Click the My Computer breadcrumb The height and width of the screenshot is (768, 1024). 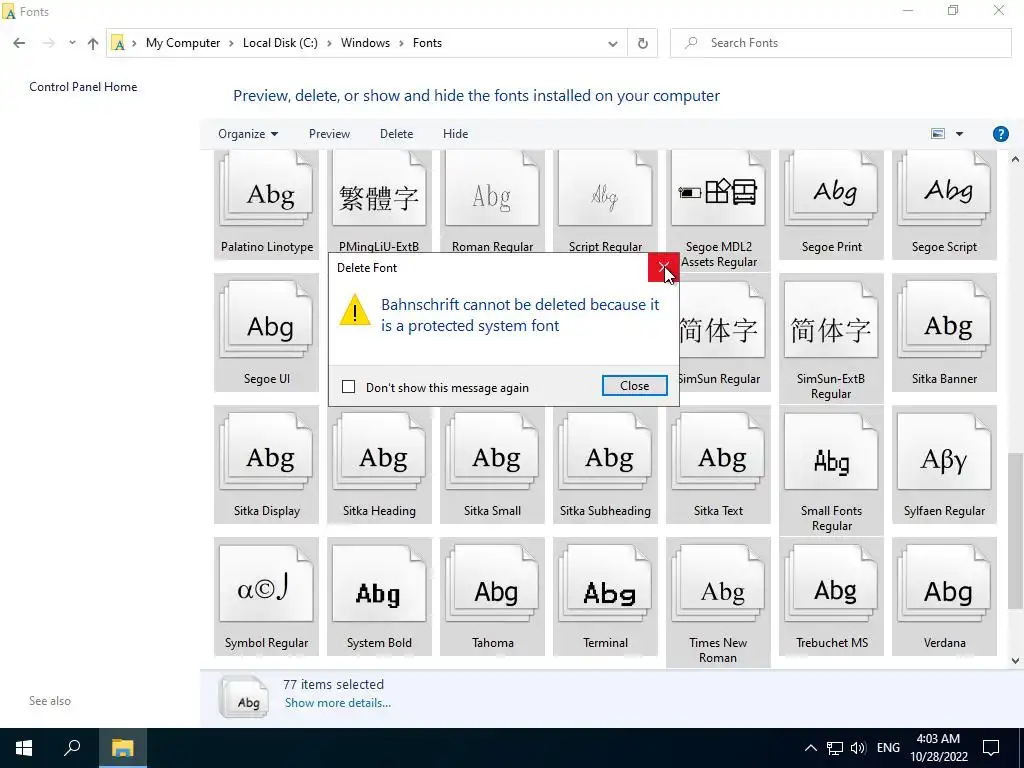tap(183, 43)
